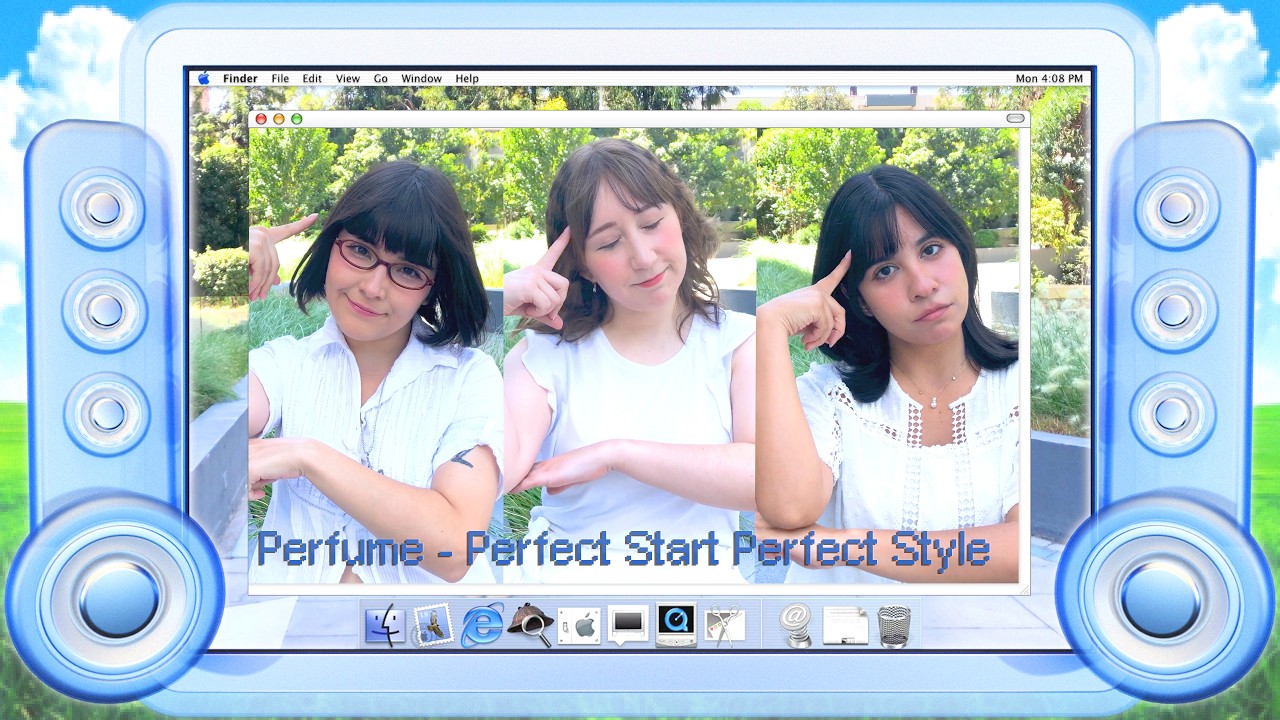Click the Mon 4:08 PM menu bar clock

click(x=1049, y=78)
